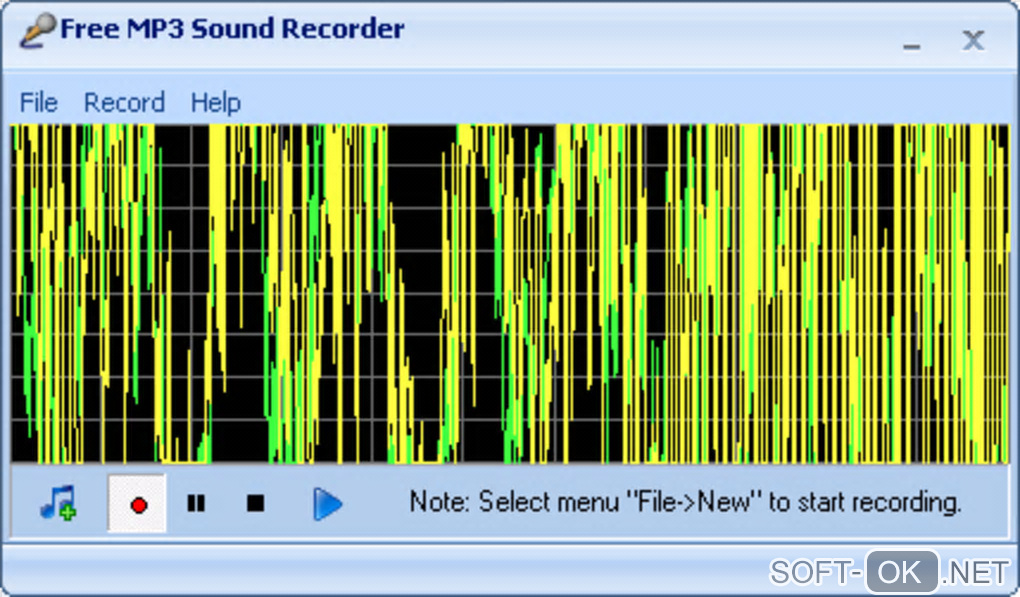Stop the recording
The width and height of the screenshot is (1020, 597).
pos(256,503)
